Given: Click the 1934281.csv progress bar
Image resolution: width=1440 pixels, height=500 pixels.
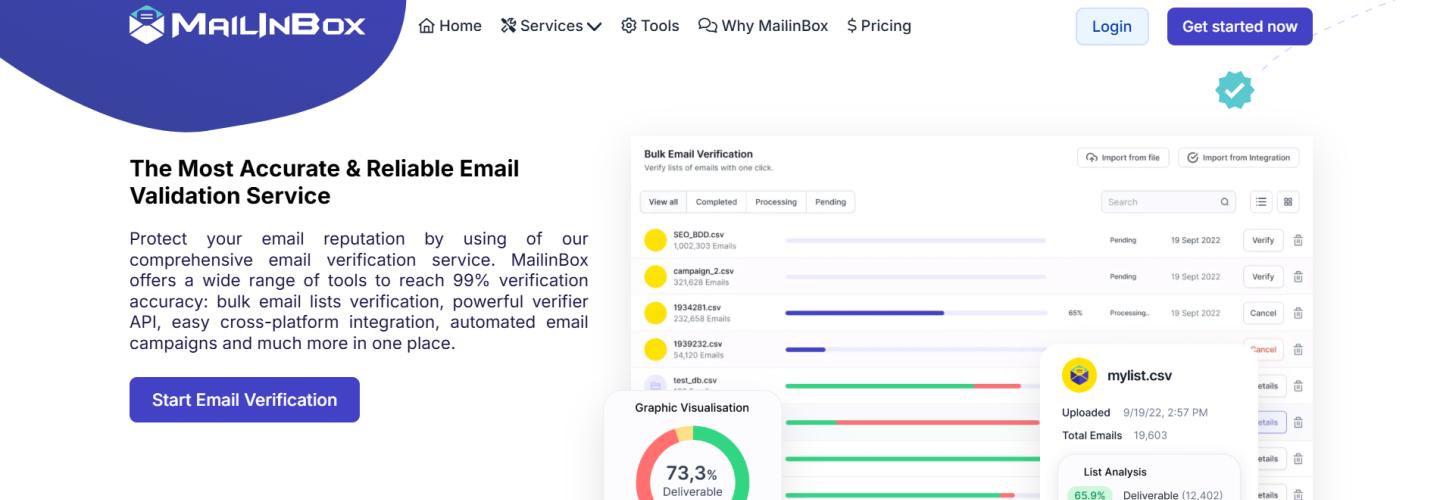Looking at the screenshot, I should coord(915,313).
